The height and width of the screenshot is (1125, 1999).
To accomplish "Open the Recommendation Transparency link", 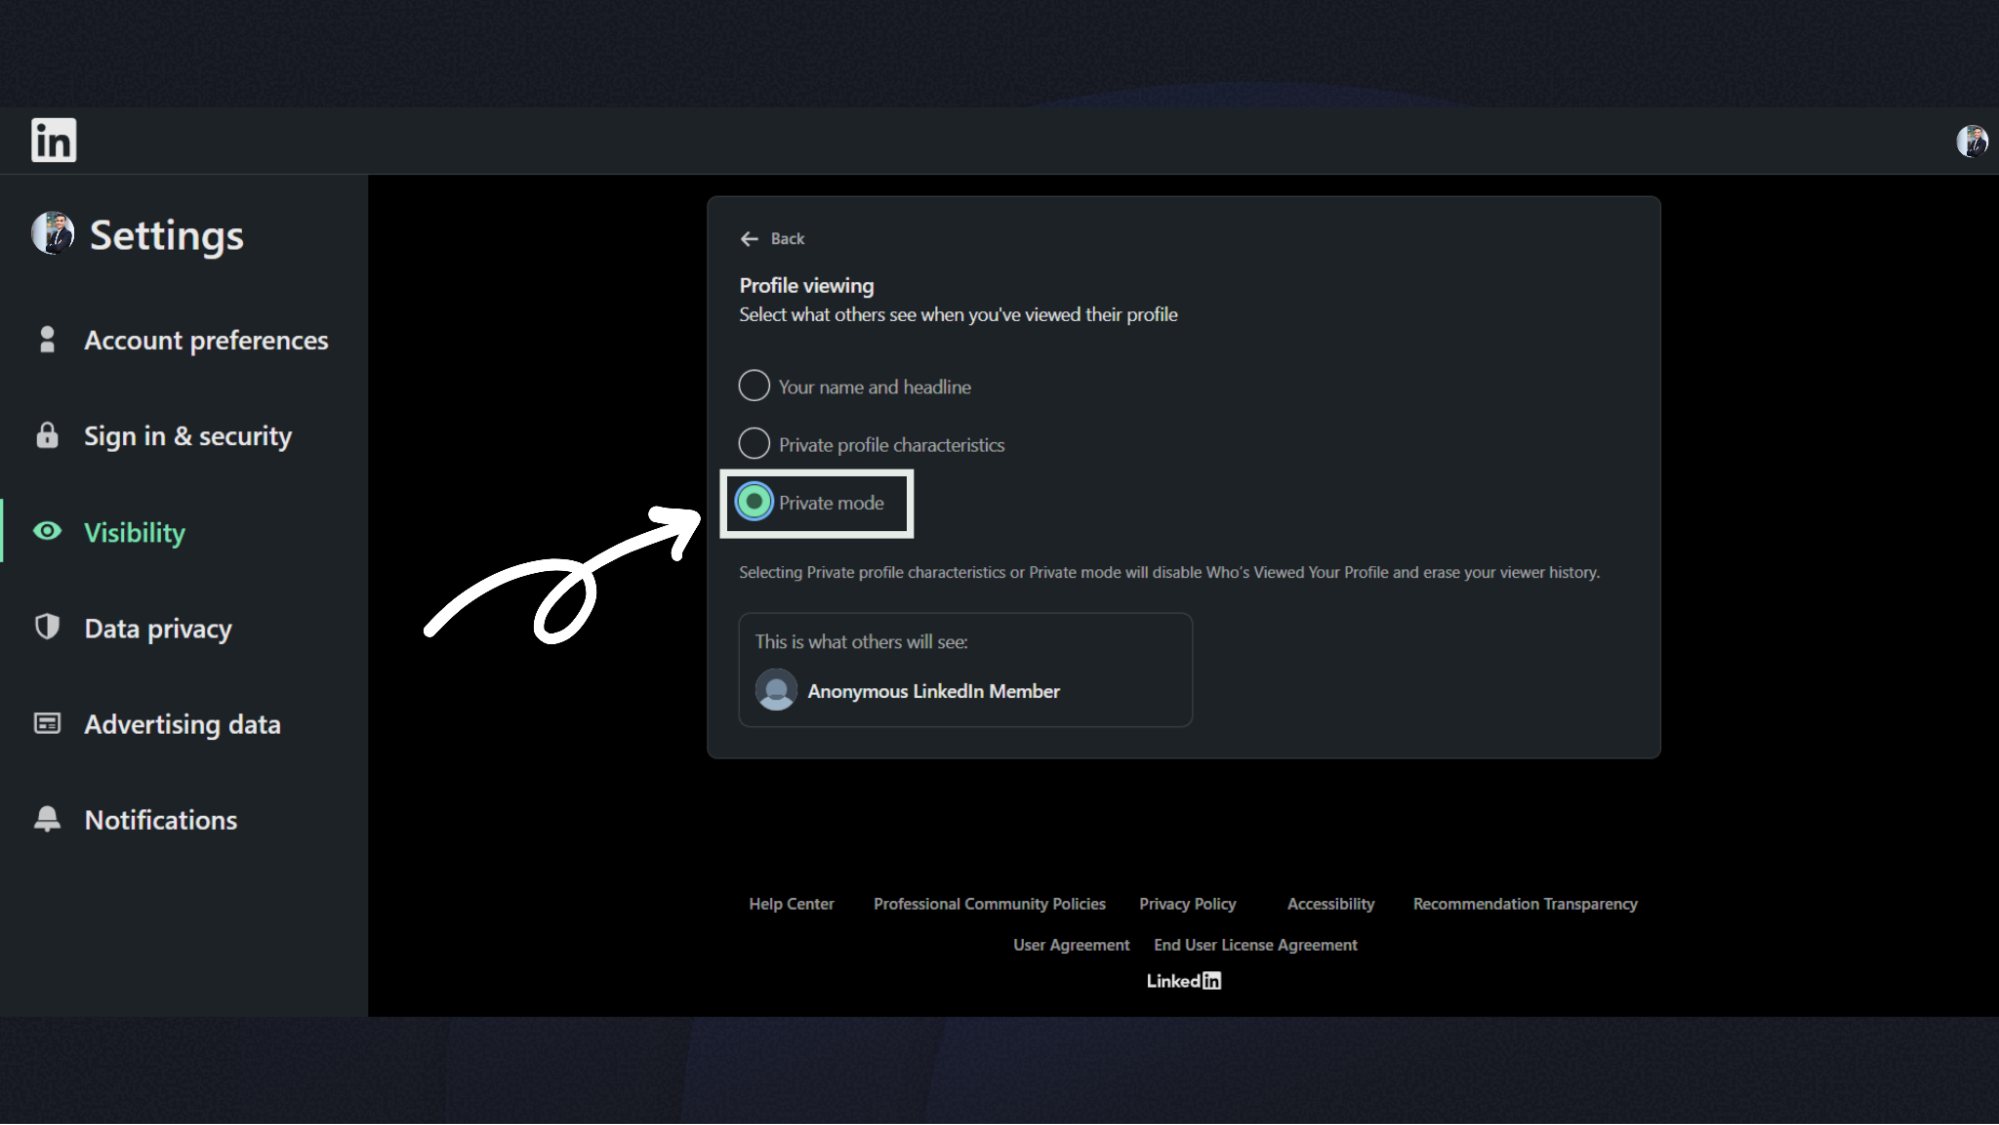I will coord(1524,903).
